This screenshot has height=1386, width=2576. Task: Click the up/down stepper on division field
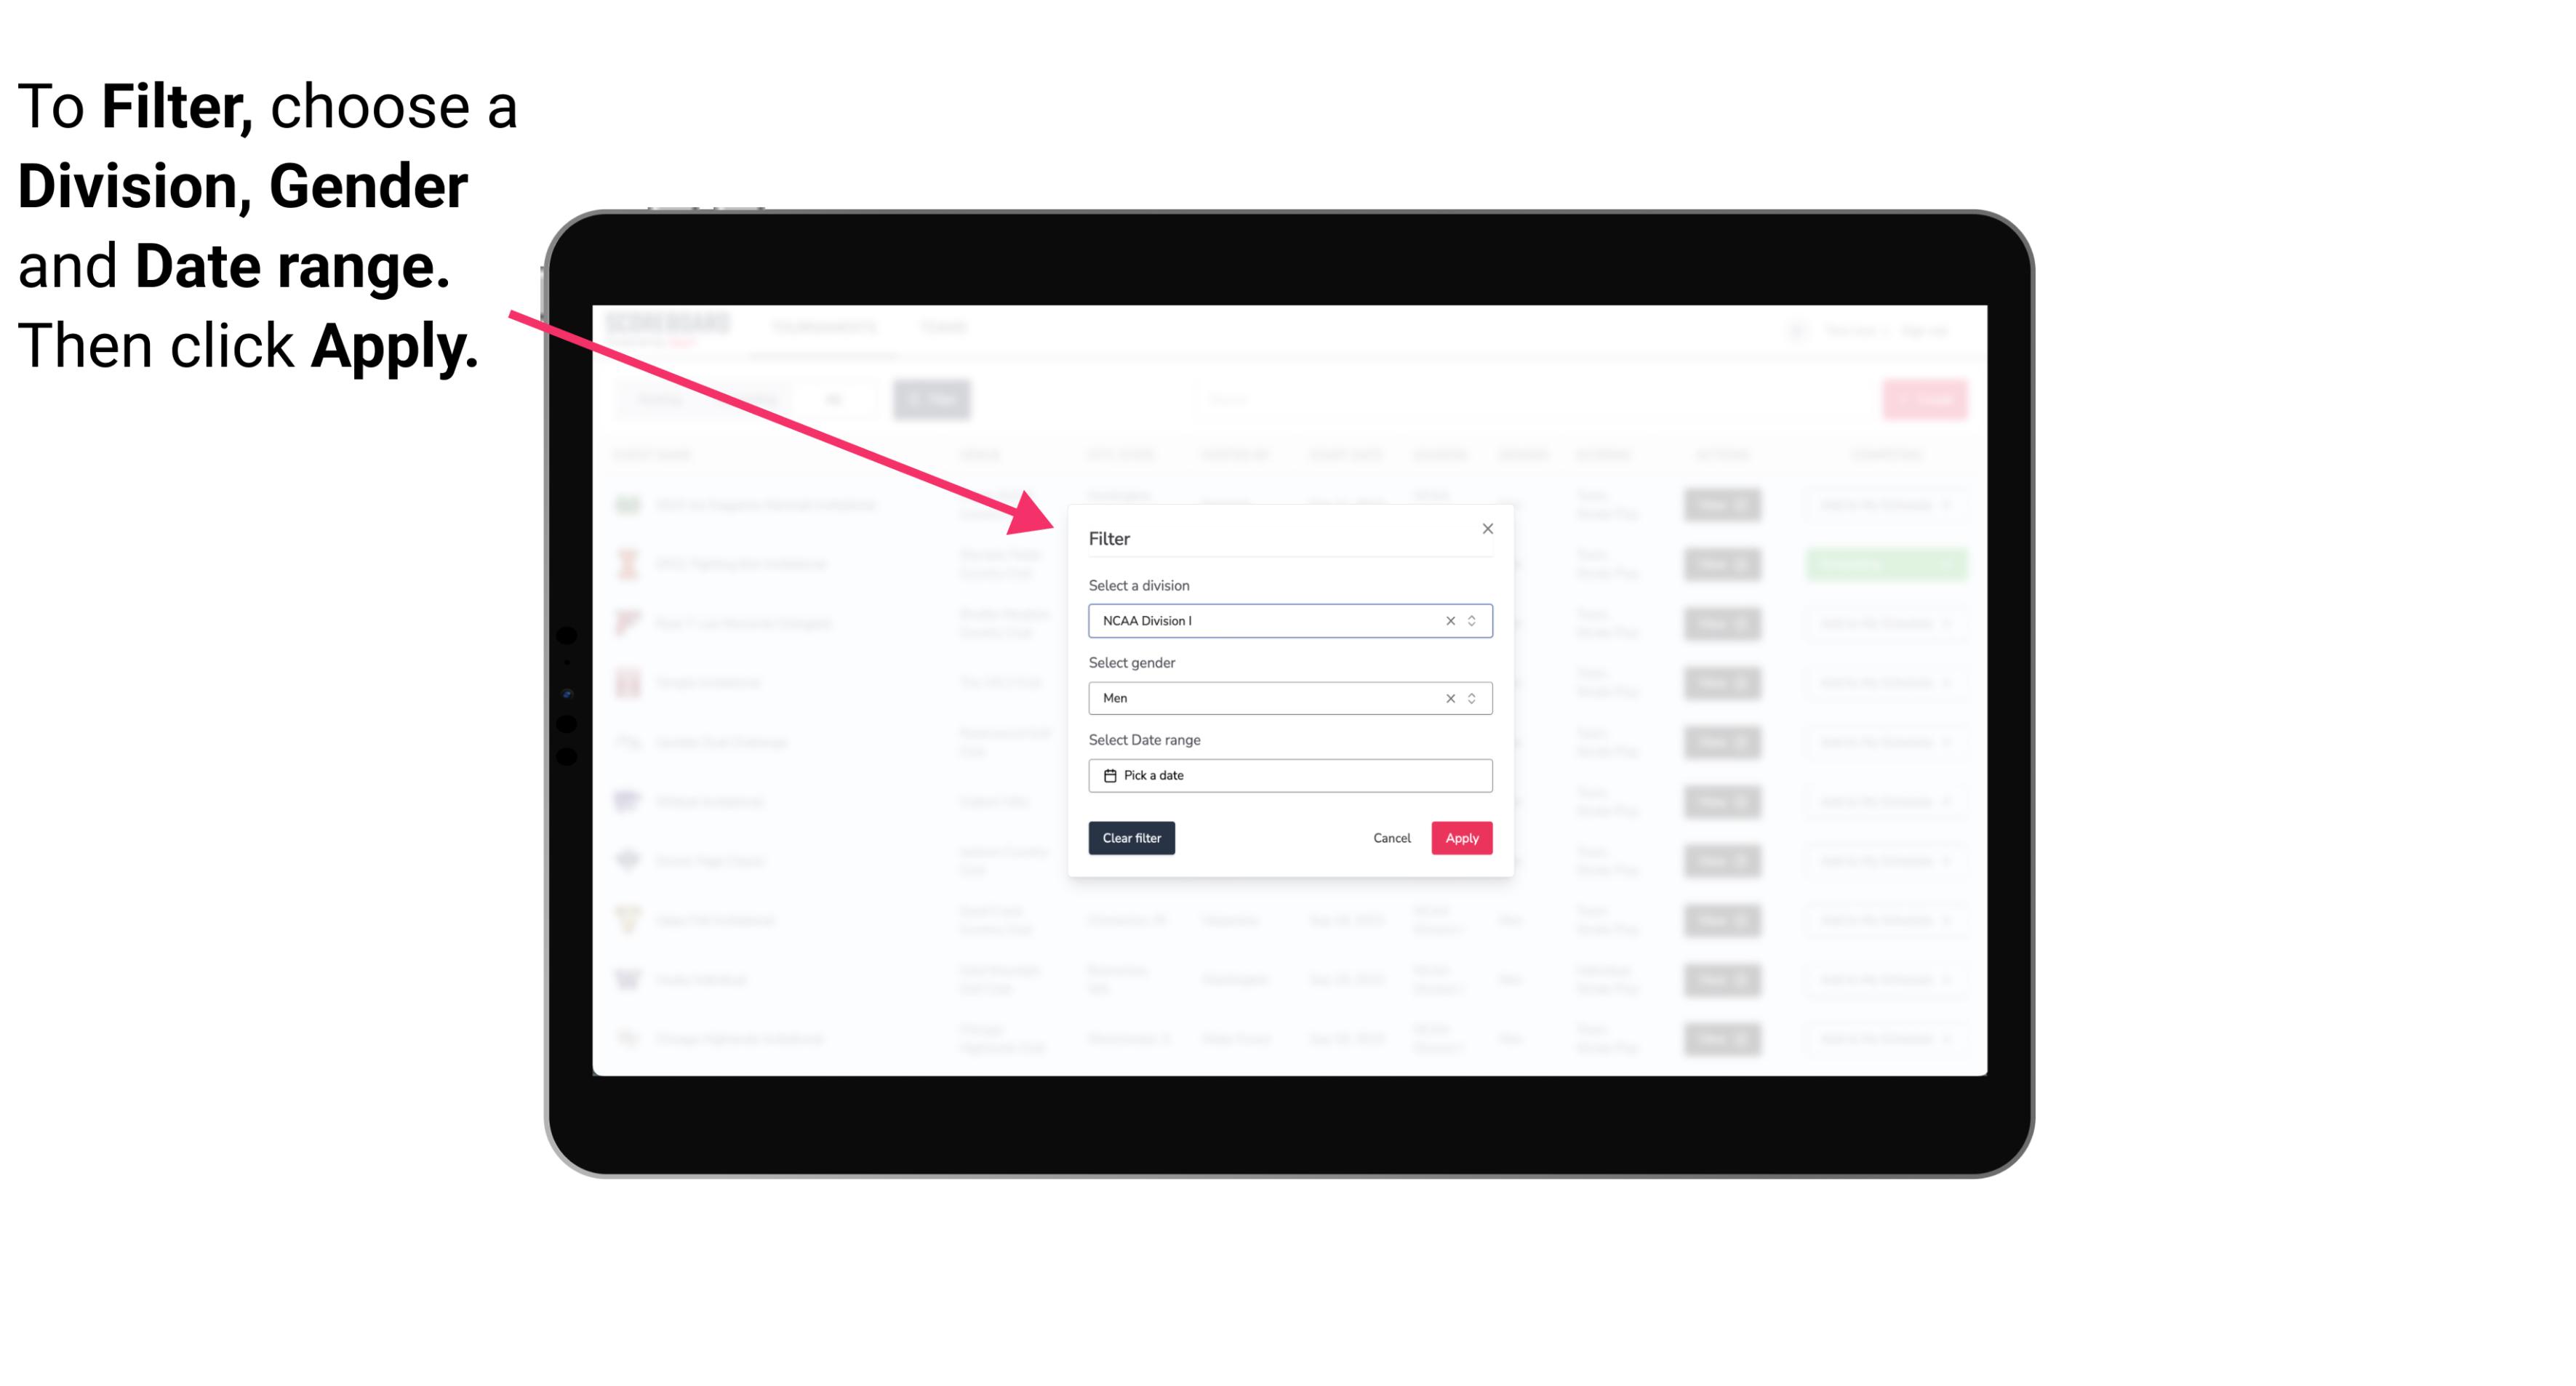(x=1473, y=620)
